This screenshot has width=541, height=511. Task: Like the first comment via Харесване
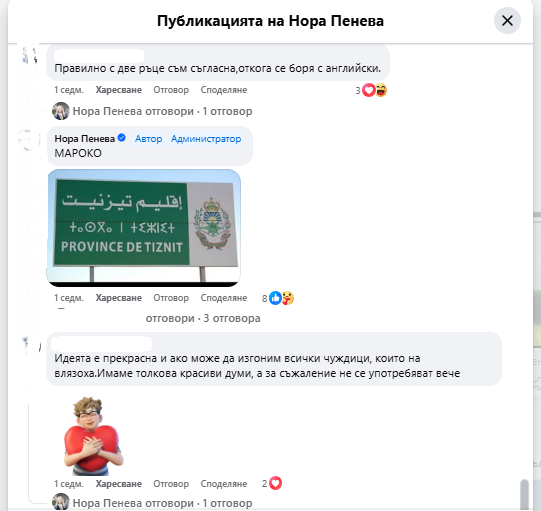click(119, 90)
